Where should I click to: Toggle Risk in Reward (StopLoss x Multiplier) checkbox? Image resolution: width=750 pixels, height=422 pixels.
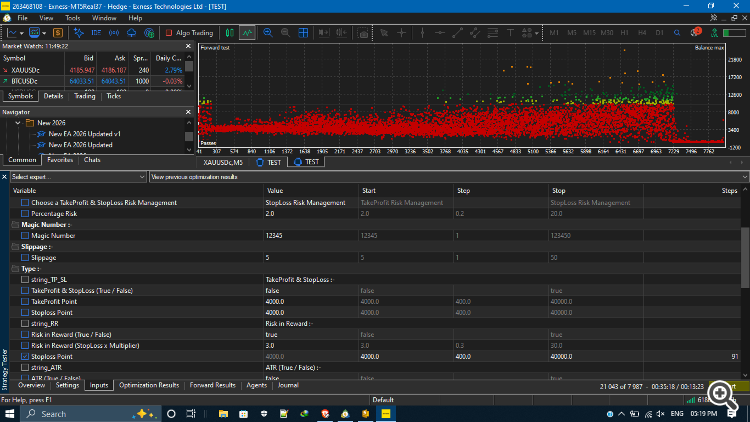tap(25, 345)
